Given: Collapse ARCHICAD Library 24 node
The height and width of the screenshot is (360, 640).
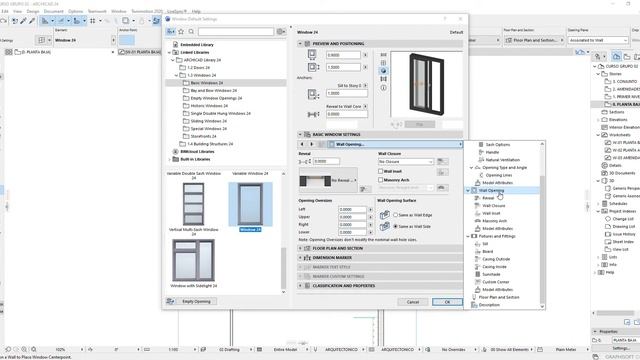Looking at the screenshot, I should coord(173,60).
